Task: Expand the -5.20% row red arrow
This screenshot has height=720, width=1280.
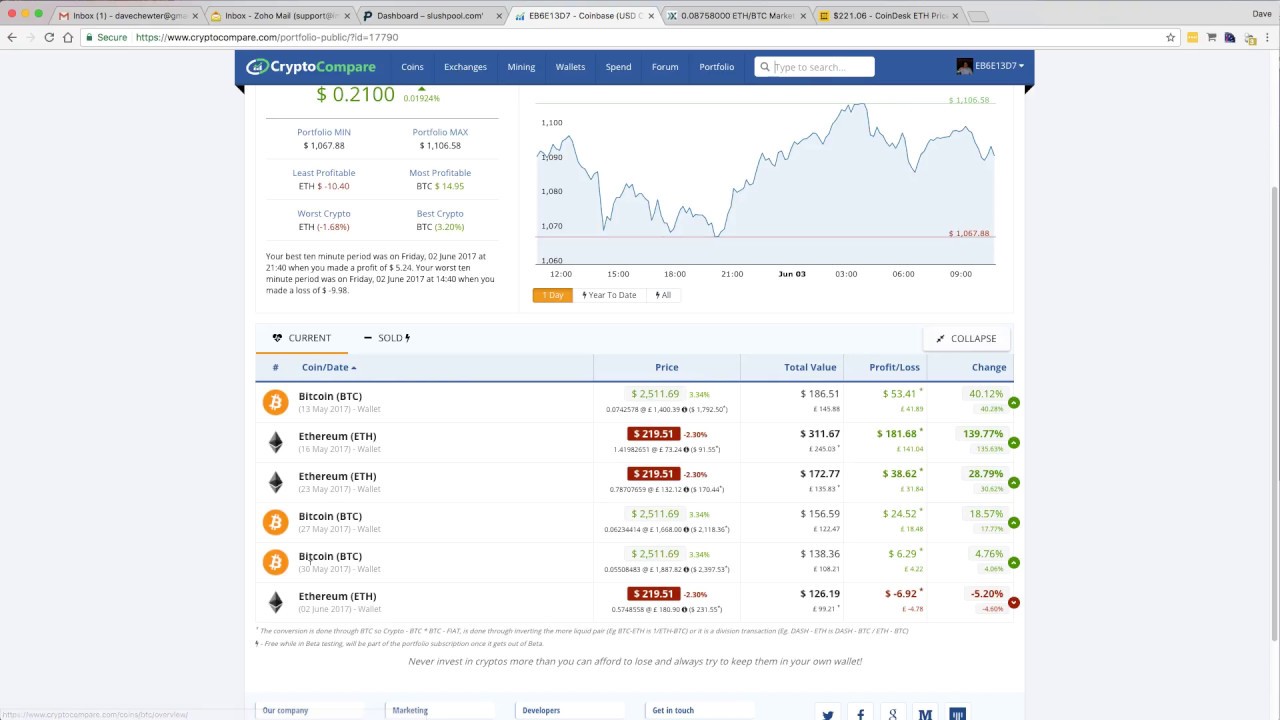Action: pyautogui.click(x=1014, y=603)
